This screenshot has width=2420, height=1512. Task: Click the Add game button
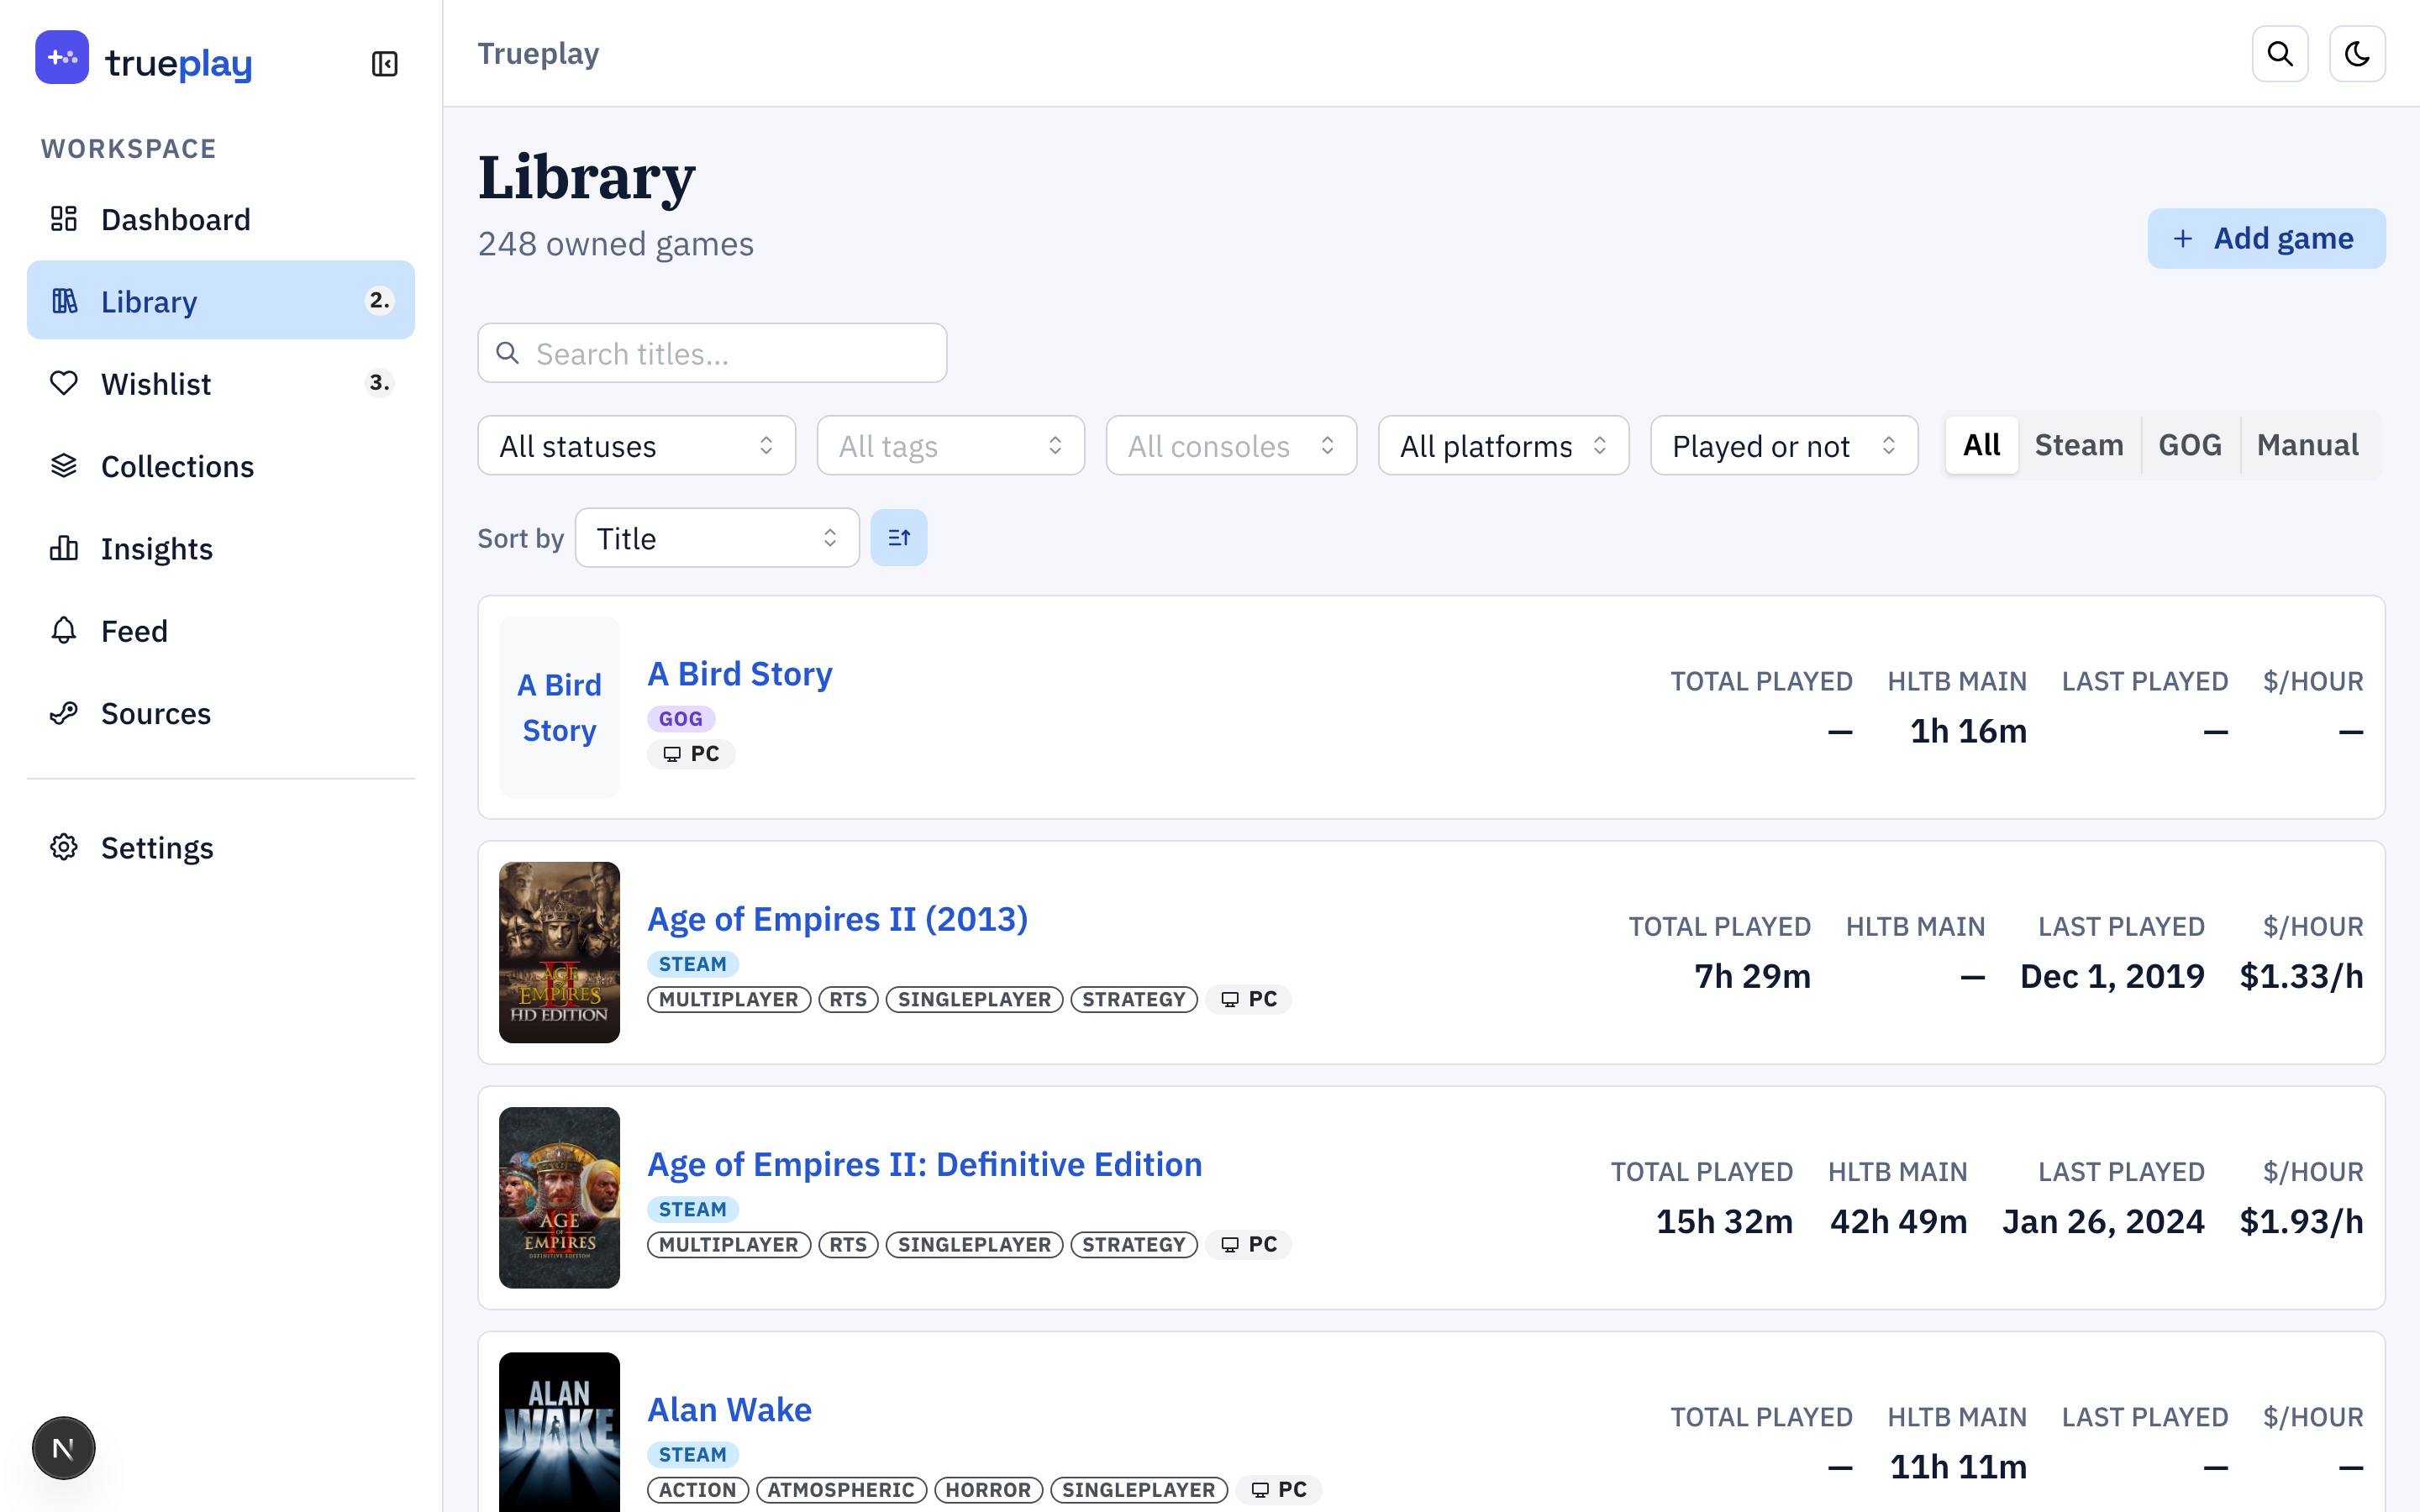pyautogui.click(x=2266, y=238)
